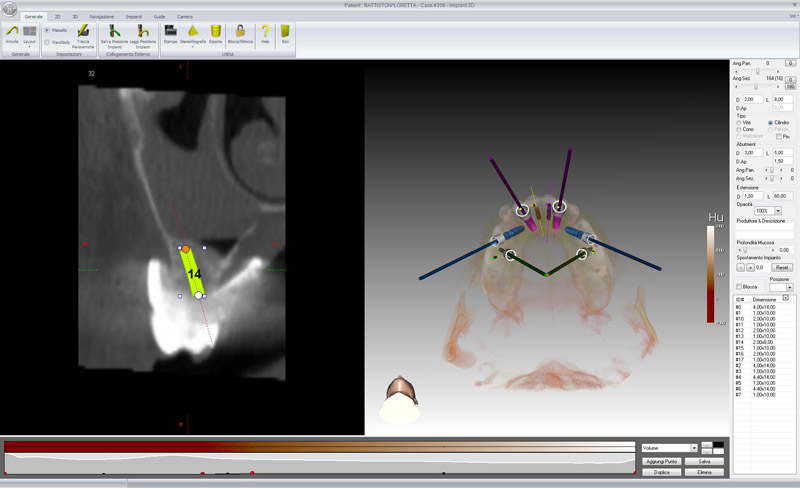The height and width of the screenshot is (489, 800).
Task: Select the Vite implant type
Action: tap(738, 123)
